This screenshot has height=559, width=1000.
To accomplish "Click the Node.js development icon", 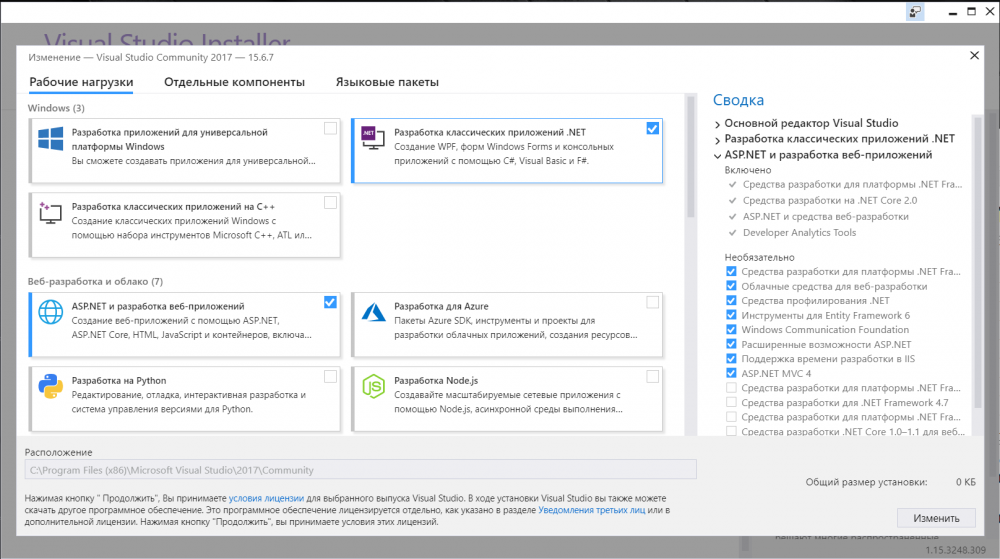I will (x=372, y=387).
